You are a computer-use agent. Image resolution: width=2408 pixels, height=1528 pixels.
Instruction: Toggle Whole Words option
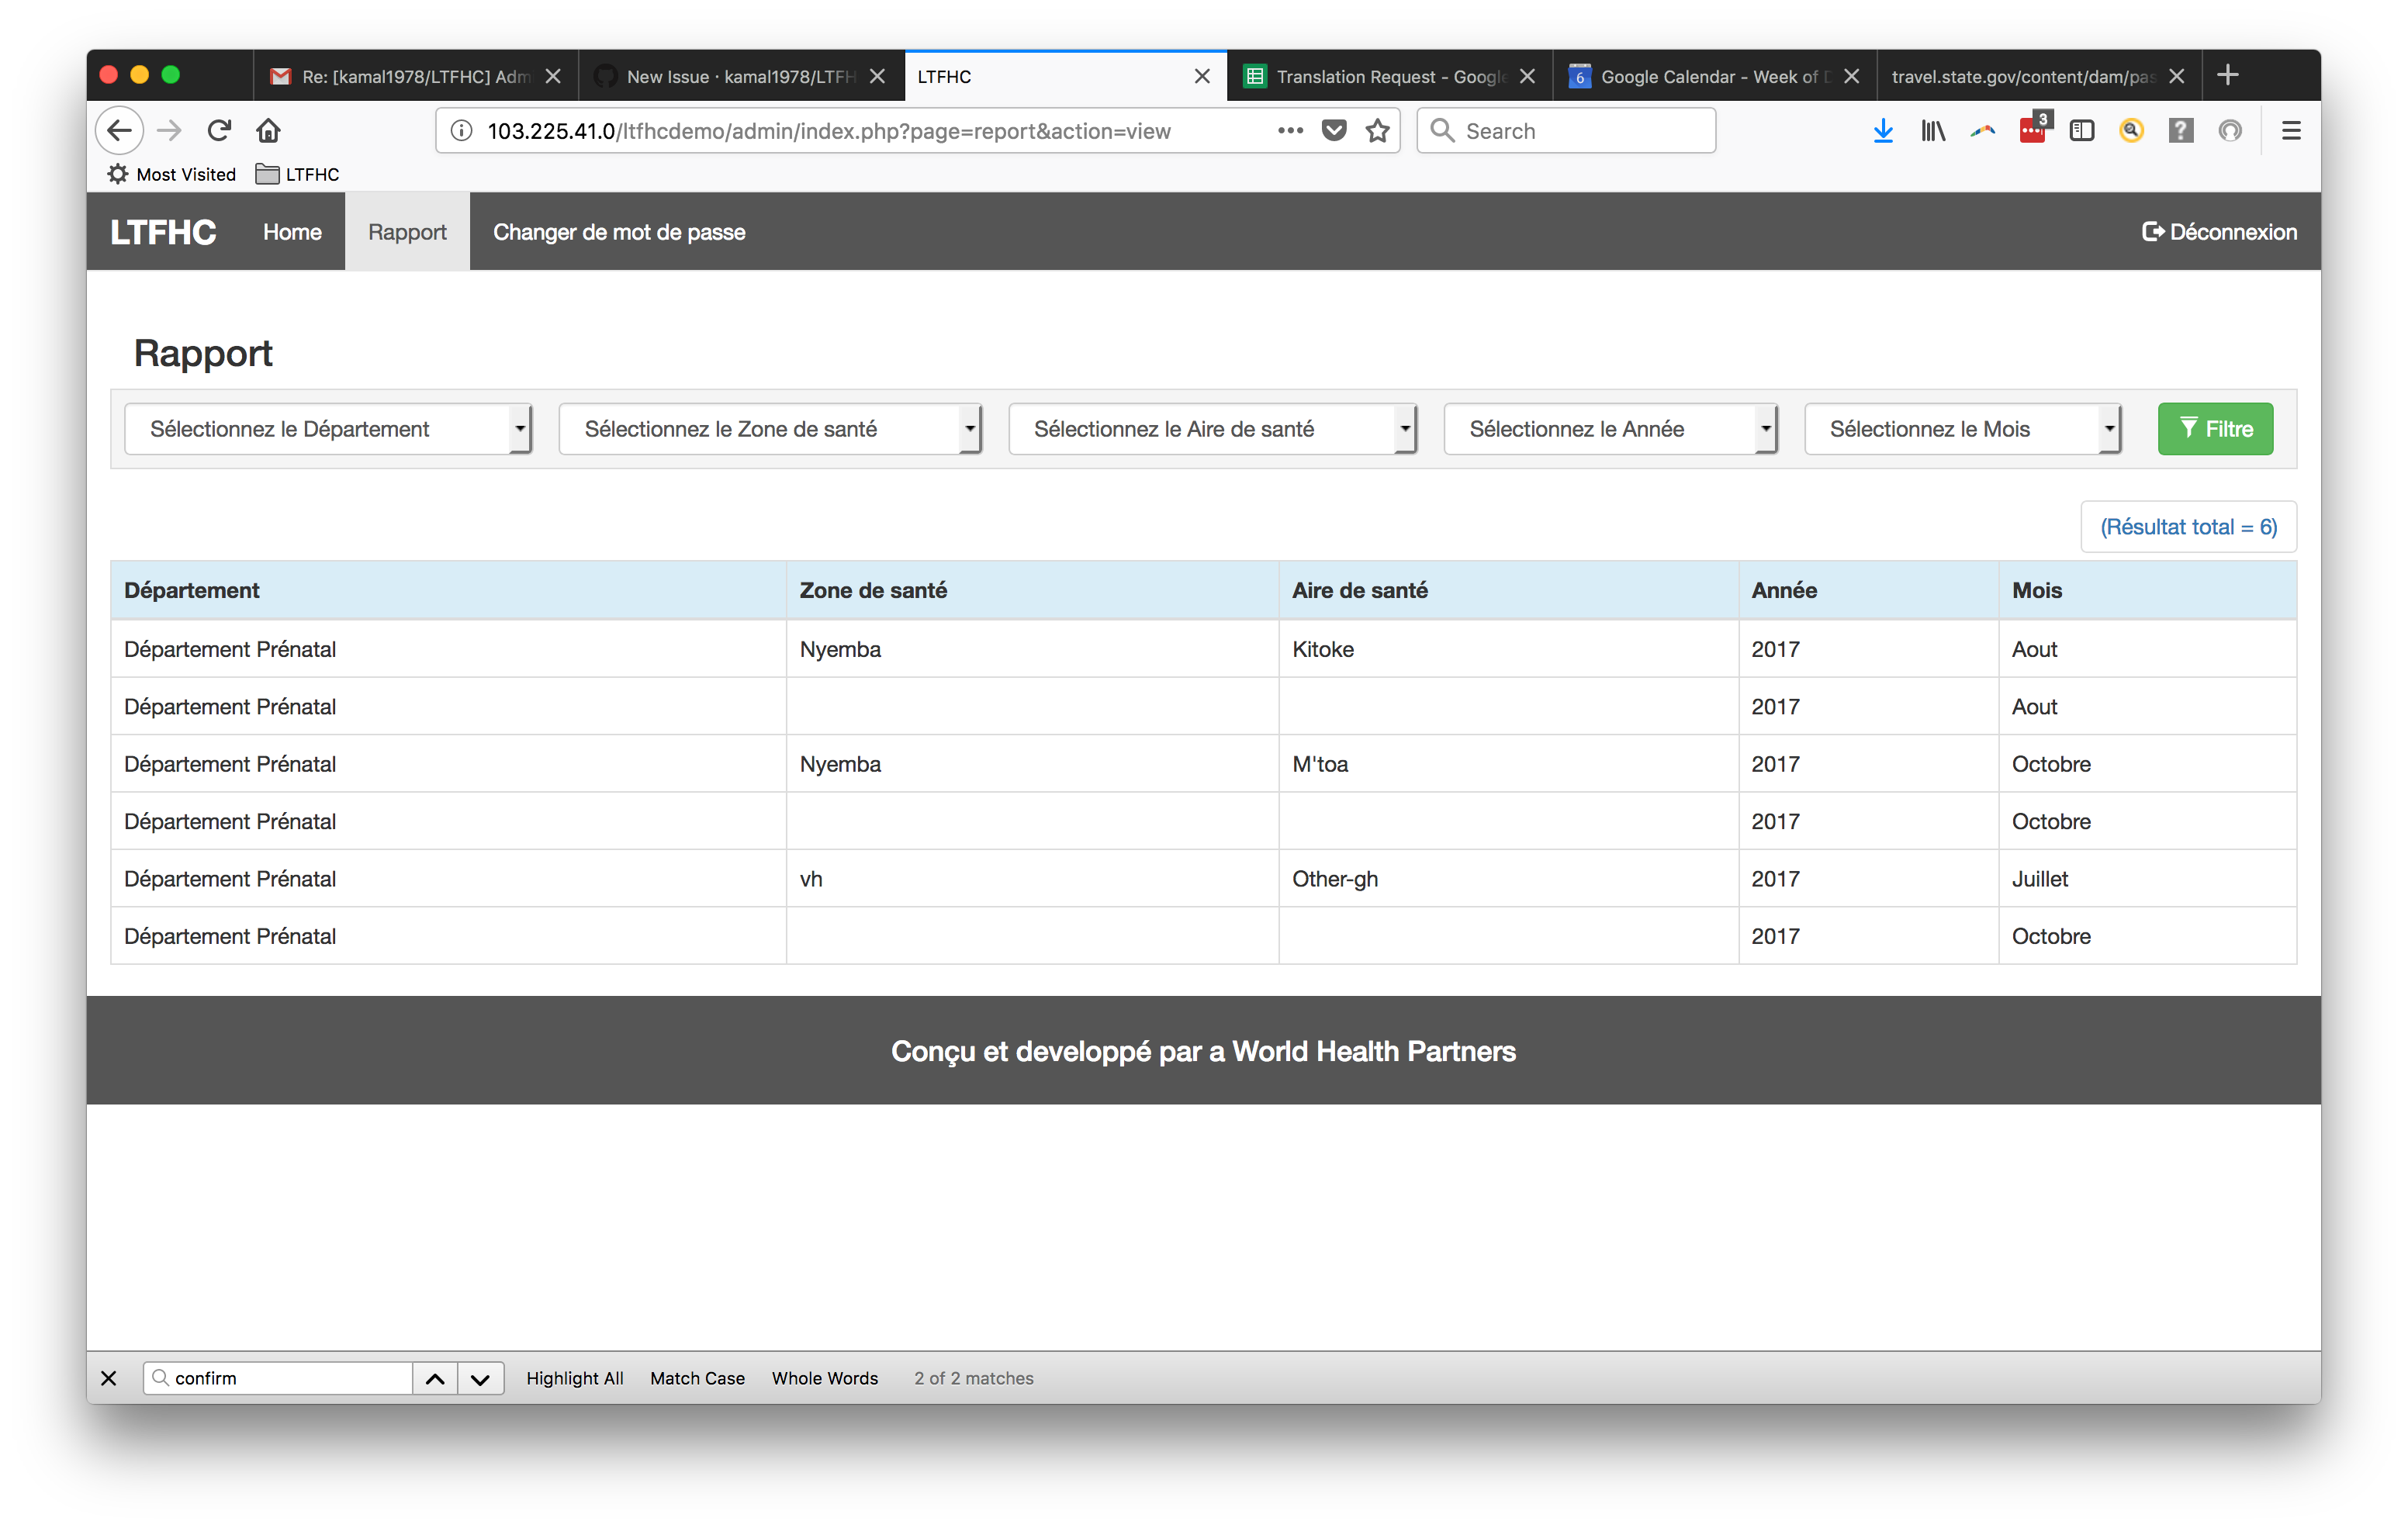[824, 1378]
